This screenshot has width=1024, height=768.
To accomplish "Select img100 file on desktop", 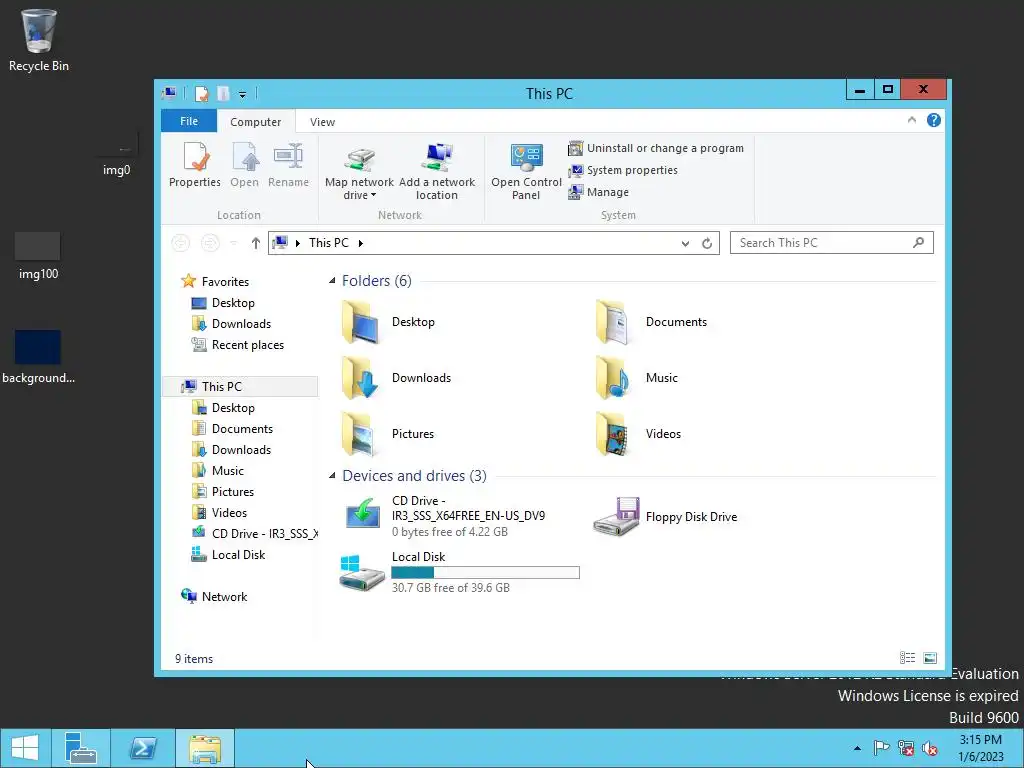I will click(38, 256).
